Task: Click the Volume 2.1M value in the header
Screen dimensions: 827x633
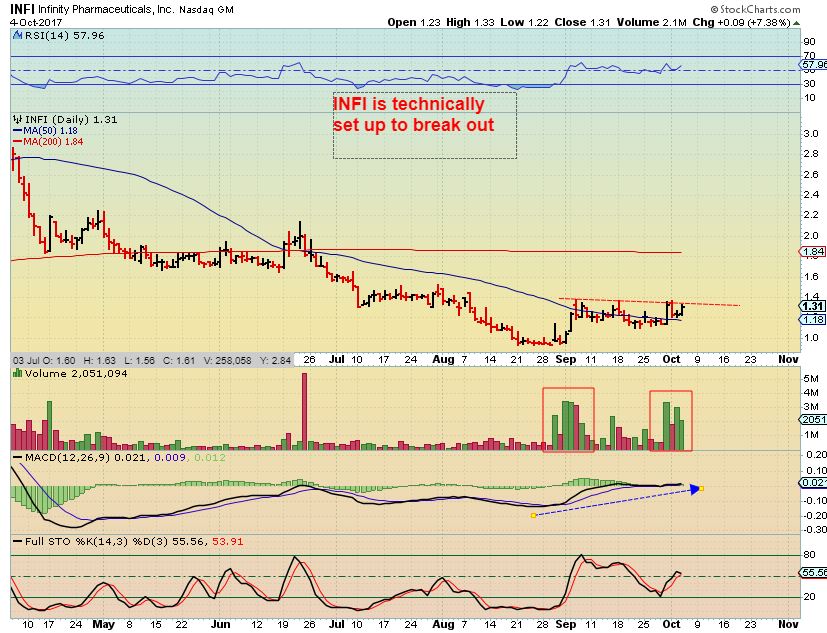Action: pyautogui.click(x=652, y=22)
